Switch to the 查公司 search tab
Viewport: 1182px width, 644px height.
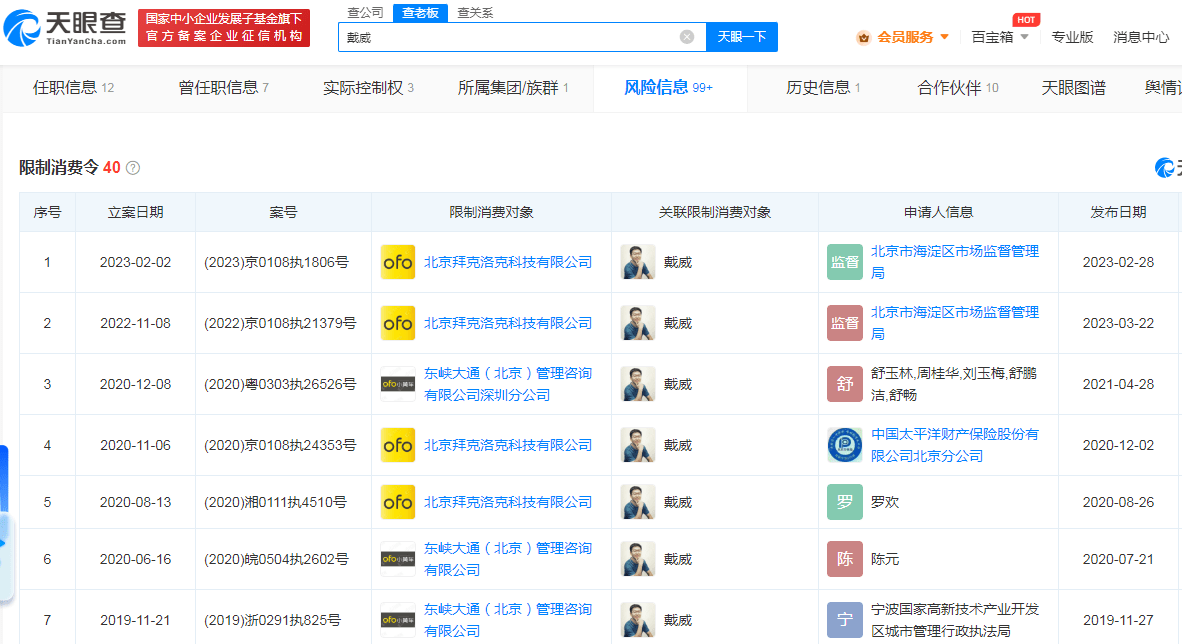[365, 13]
